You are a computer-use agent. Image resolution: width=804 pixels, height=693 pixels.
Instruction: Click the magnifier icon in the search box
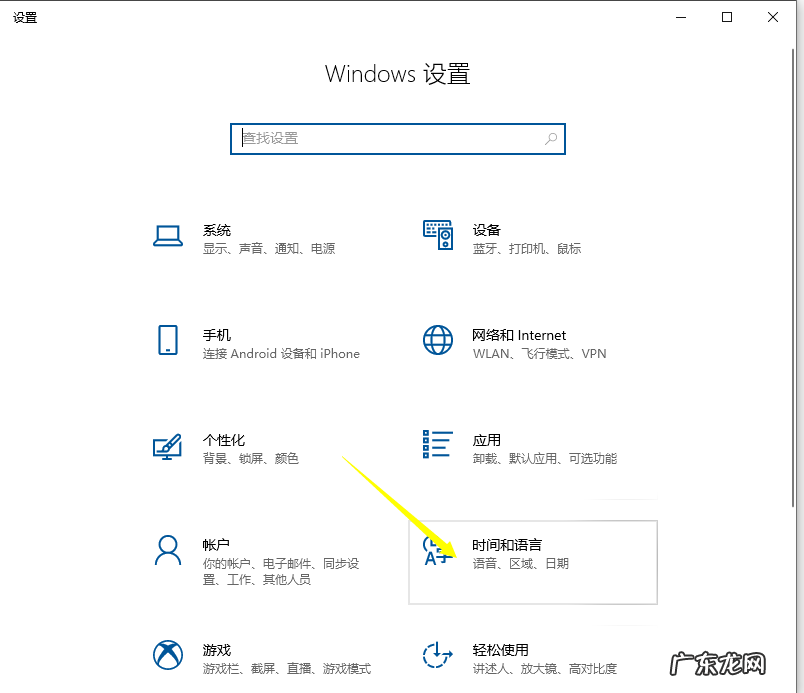pos(551,138)
